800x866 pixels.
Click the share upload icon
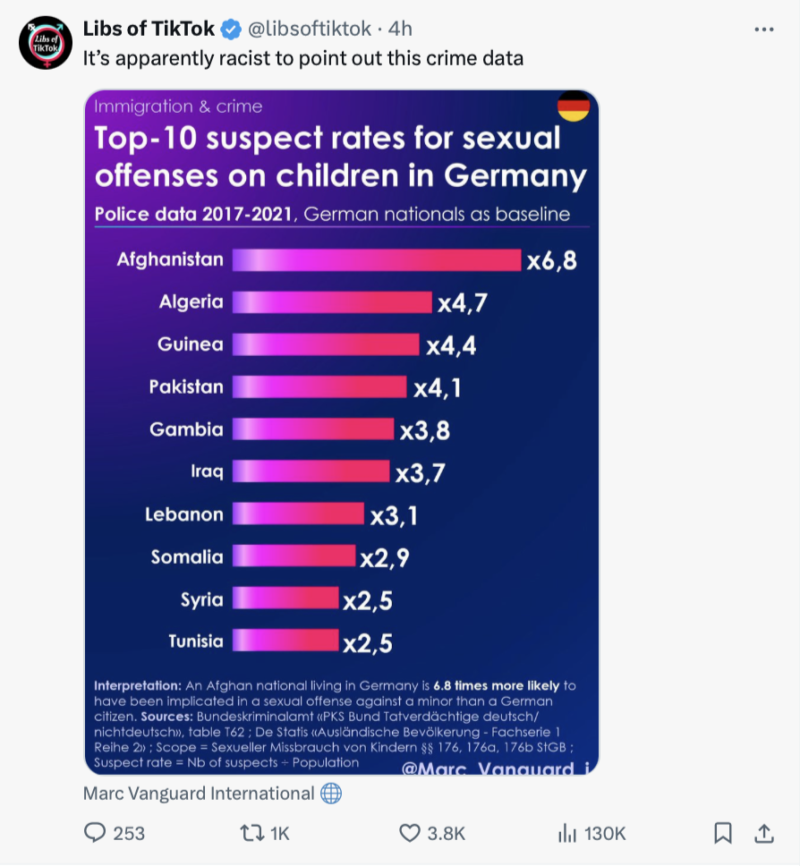pos(763,832)
